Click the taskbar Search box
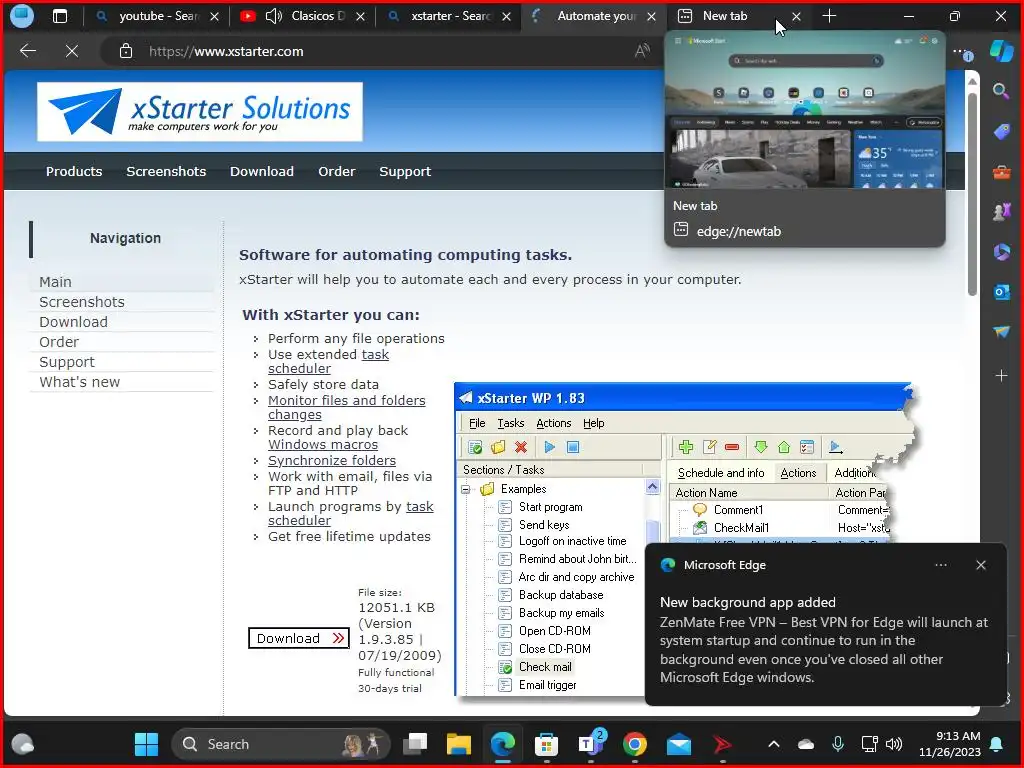The image size is (1024, 768). [281, 744]
